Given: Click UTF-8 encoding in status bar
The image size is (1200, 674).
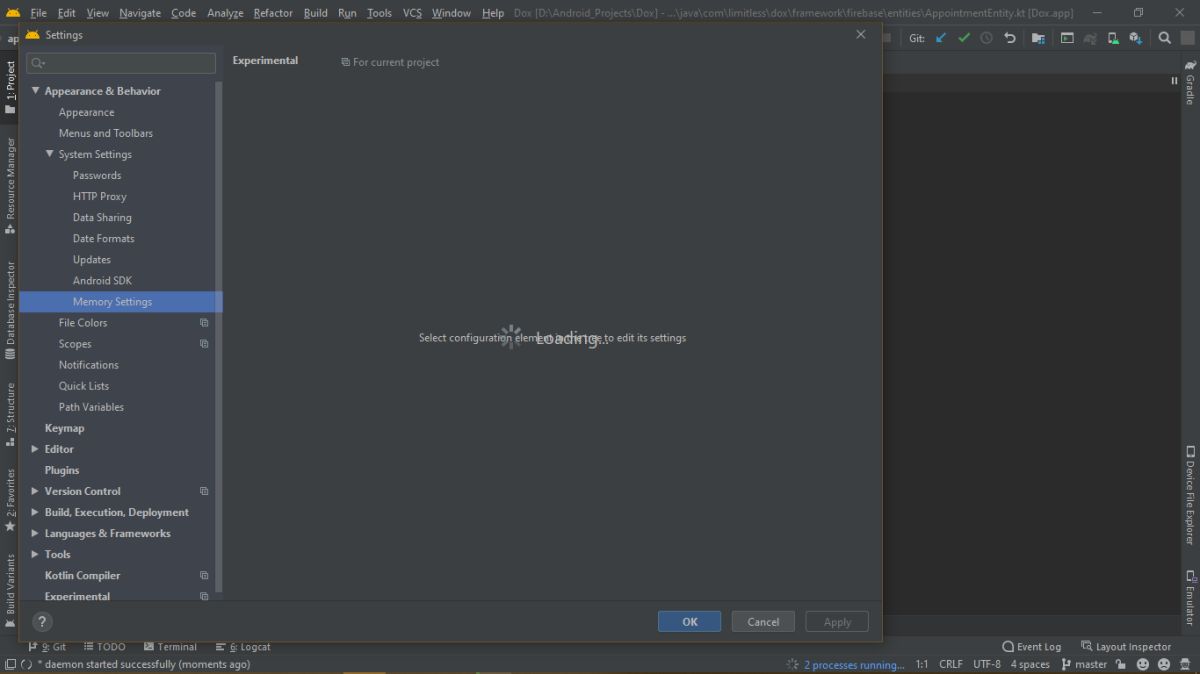Looking at the screenshot, I should coord(987,664).
